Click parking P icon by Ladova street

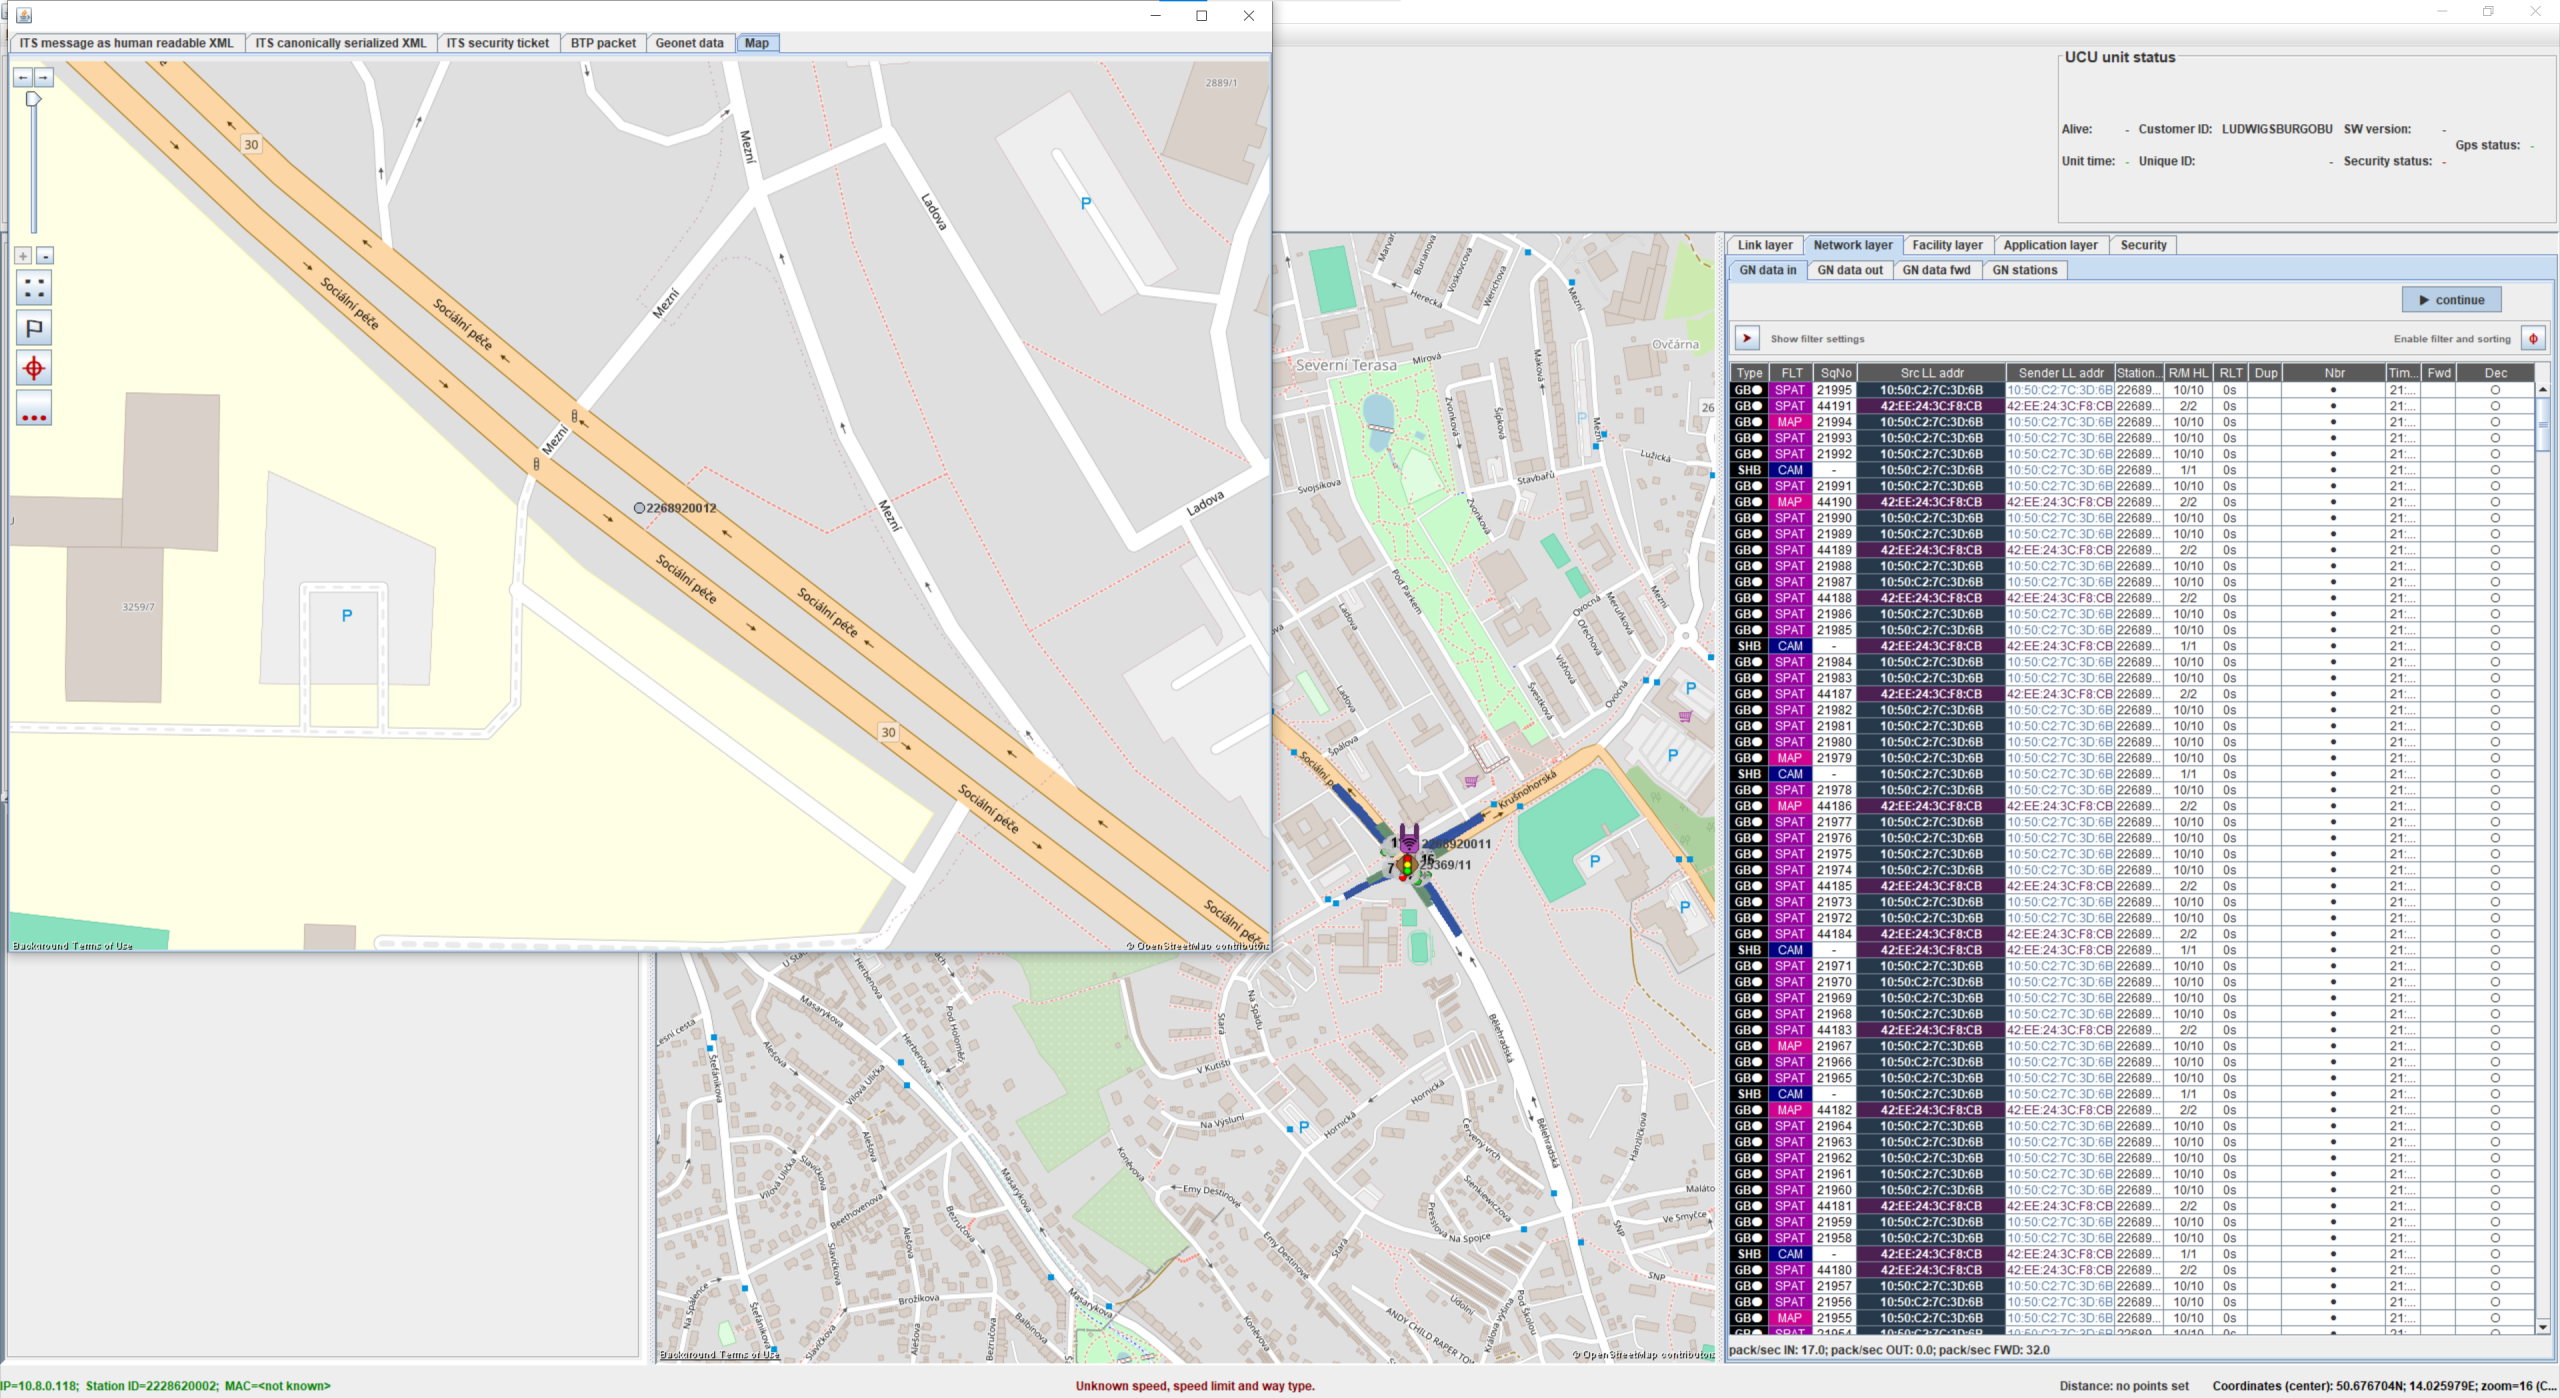click(1086, 203)
